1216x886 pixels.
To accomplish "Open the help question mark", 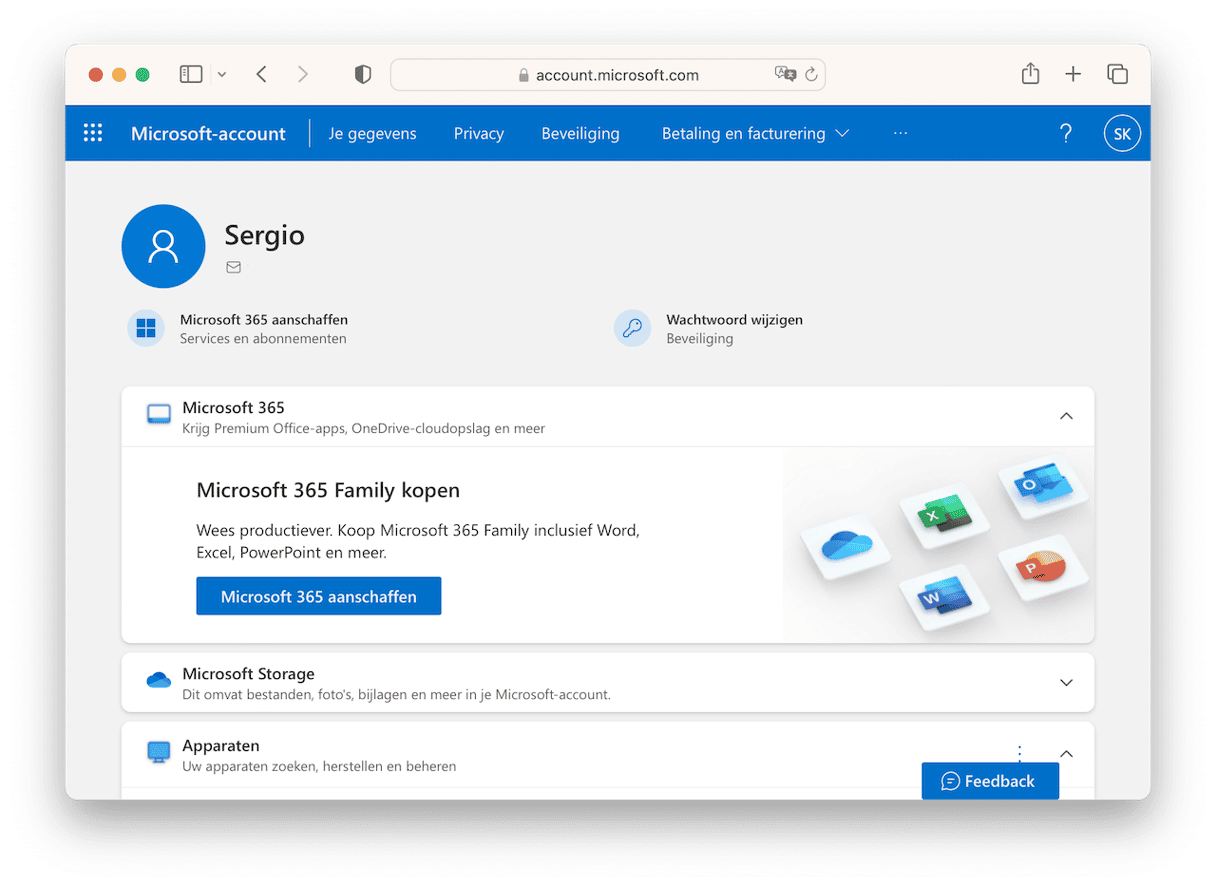I will coord(1066,133).
